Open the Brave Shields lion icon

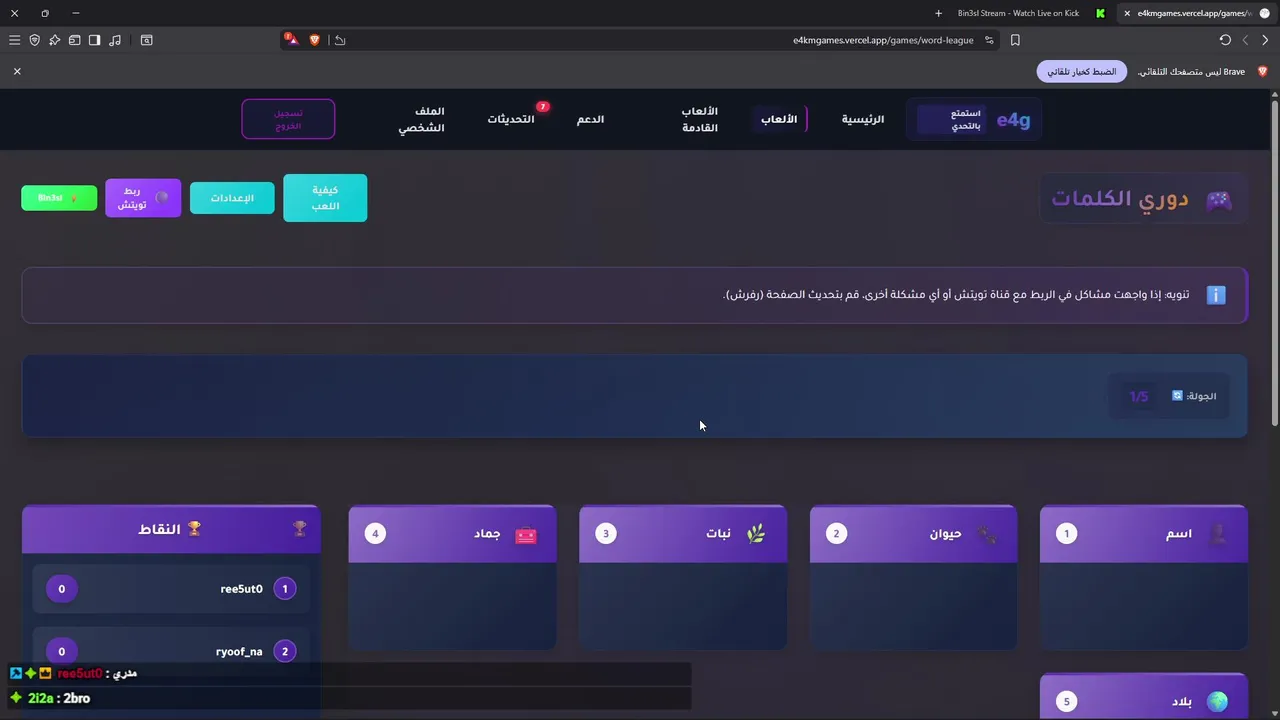coord(314,40)
